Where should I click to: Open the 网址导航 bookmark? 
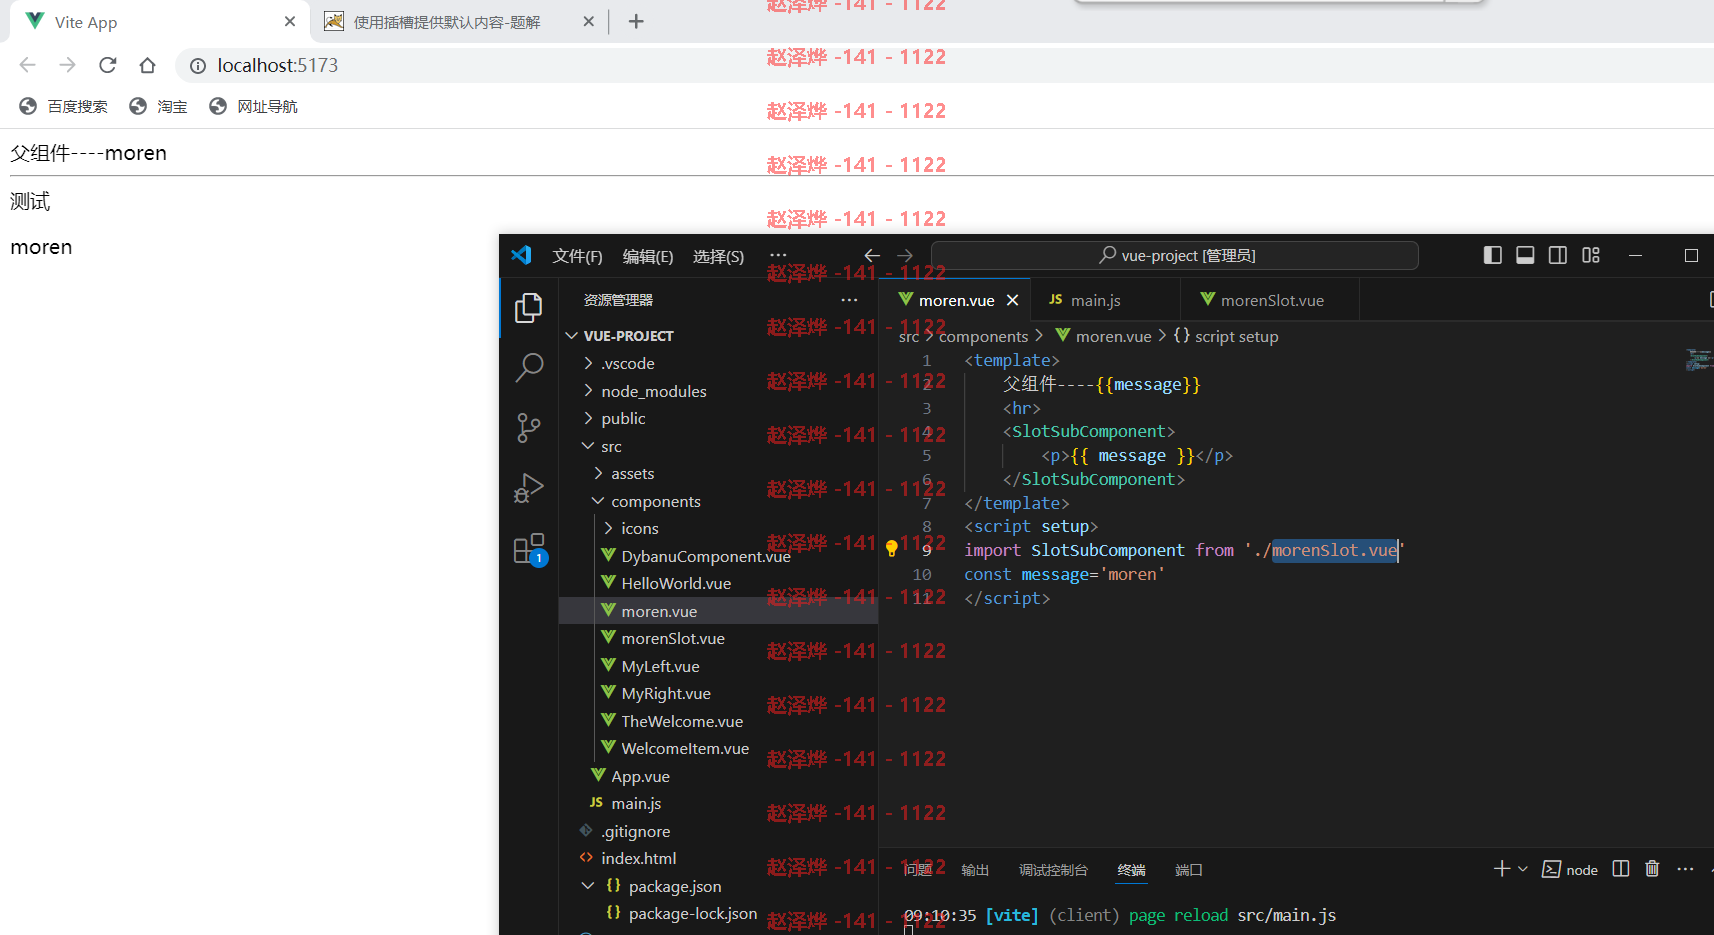coord(254,107)
